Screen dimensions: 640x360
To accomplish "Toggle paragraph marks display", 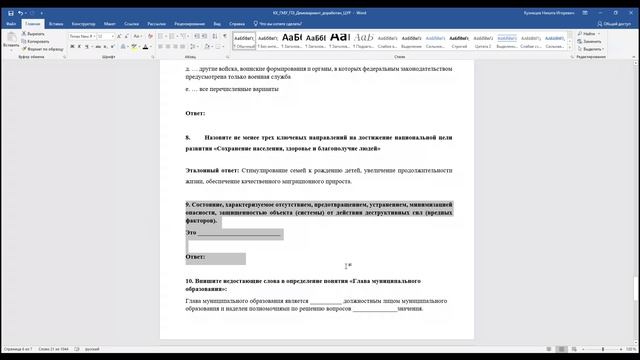I will coord(224,36).
